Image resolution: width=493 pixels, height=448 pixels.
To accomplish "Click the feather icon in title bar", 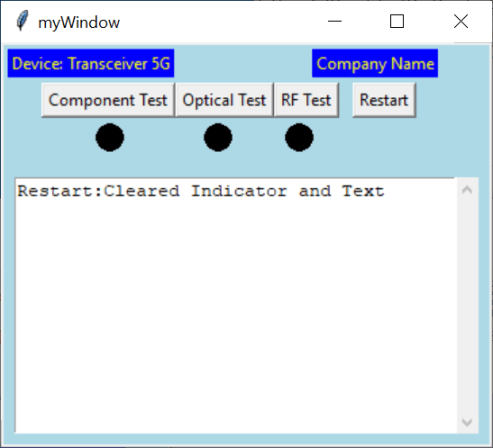I will [x=22, y=21].
